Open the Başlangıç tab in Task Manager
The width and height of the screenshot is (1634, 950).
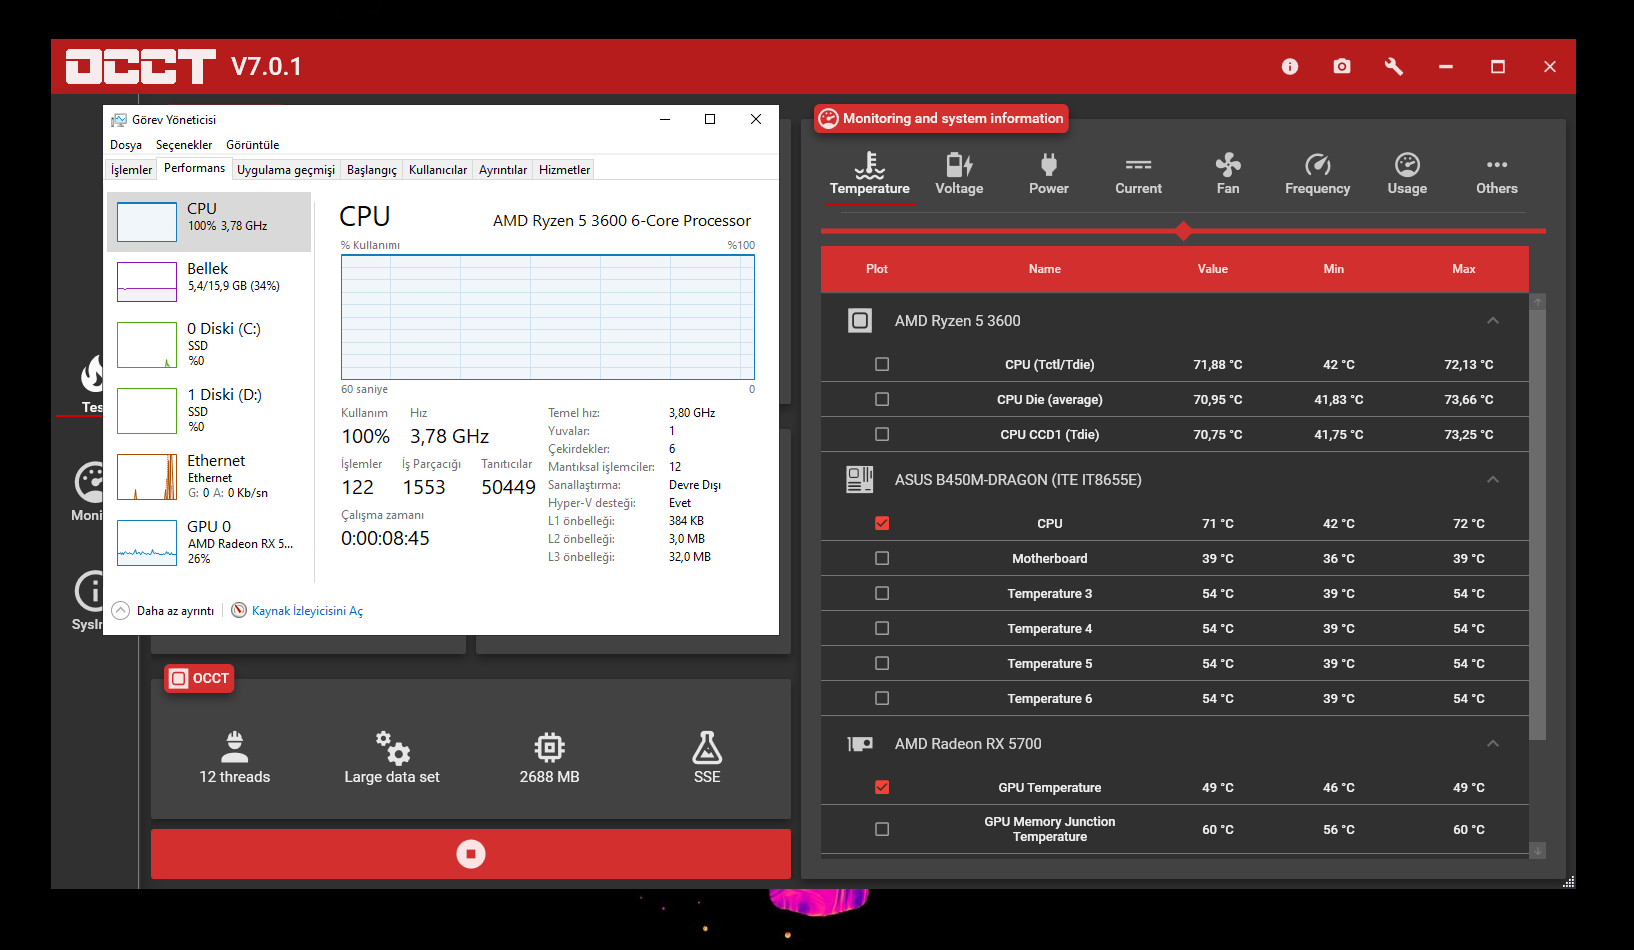372,170
